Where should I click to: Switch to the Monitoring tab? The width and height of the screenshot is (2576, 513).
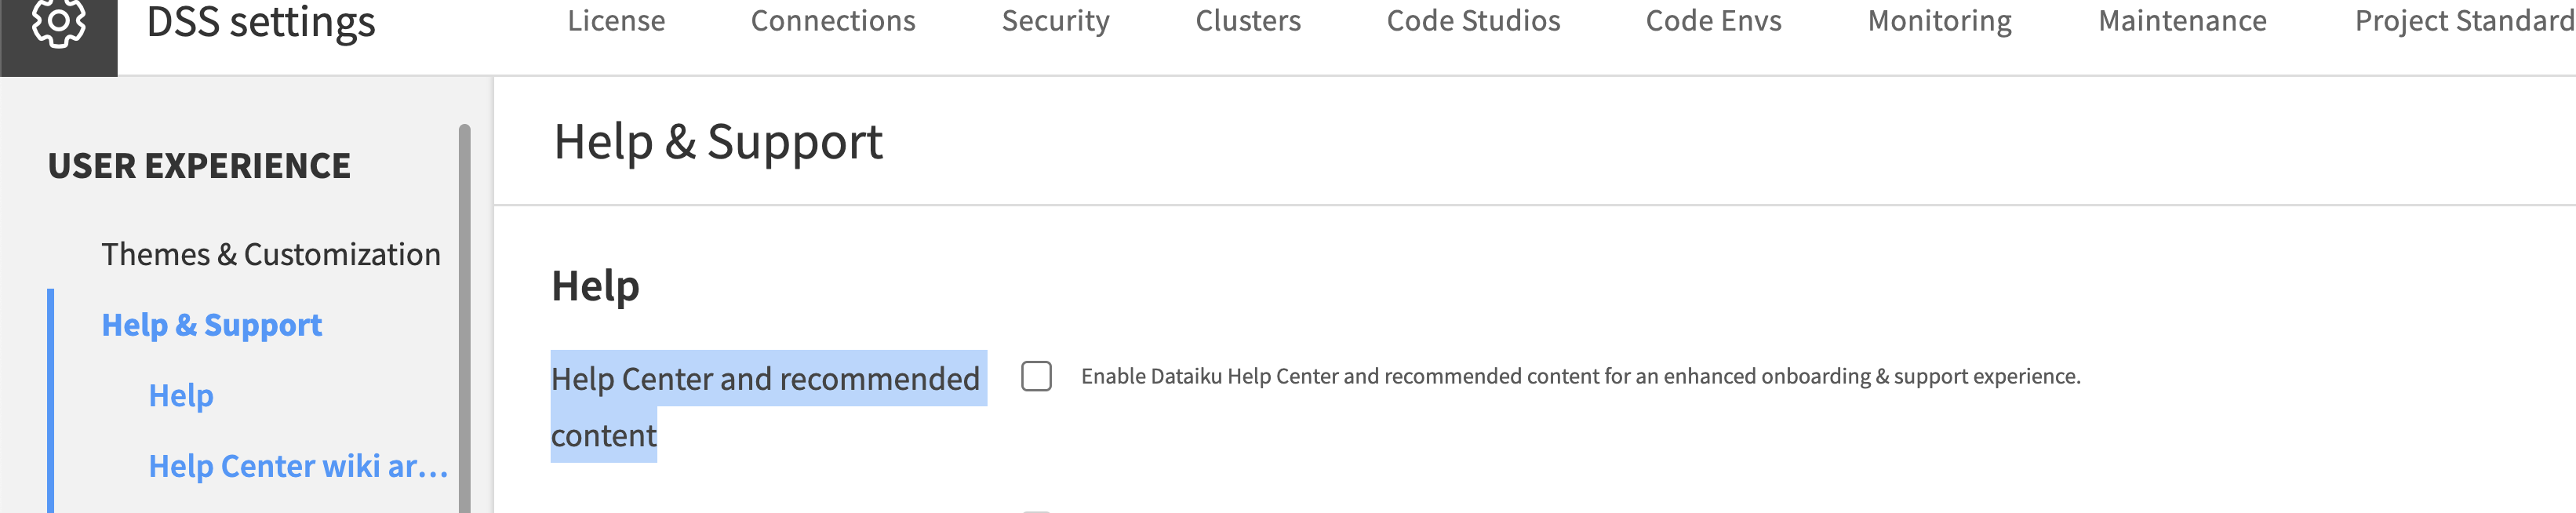(x=1939, y=21)
